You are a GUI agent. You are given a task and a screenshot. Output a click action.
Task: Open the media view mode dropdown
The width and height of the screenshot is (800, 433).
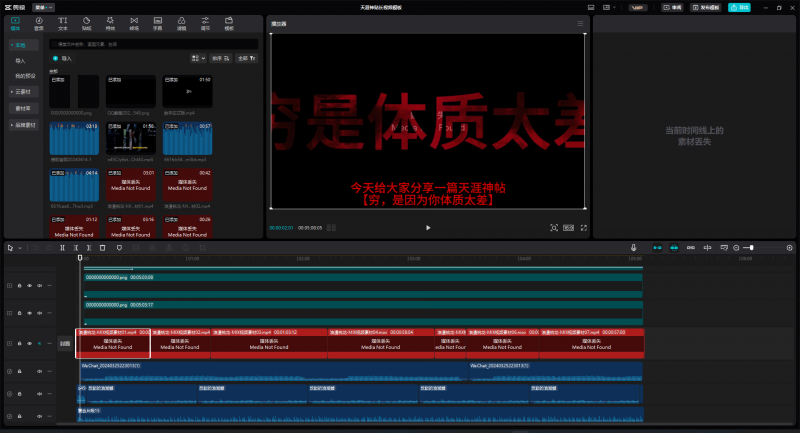(198, 59)
